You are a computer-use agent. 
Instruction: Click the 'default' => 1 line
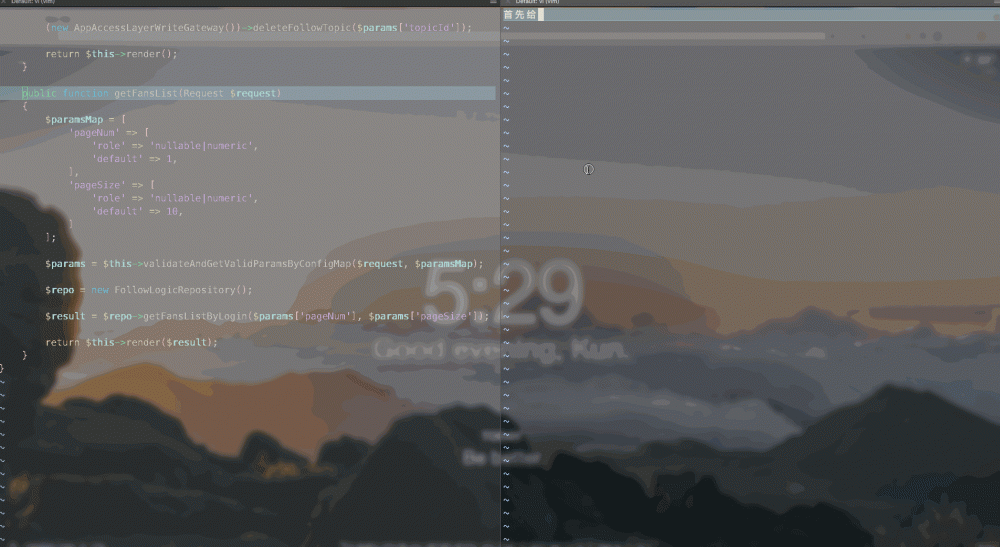134,159
